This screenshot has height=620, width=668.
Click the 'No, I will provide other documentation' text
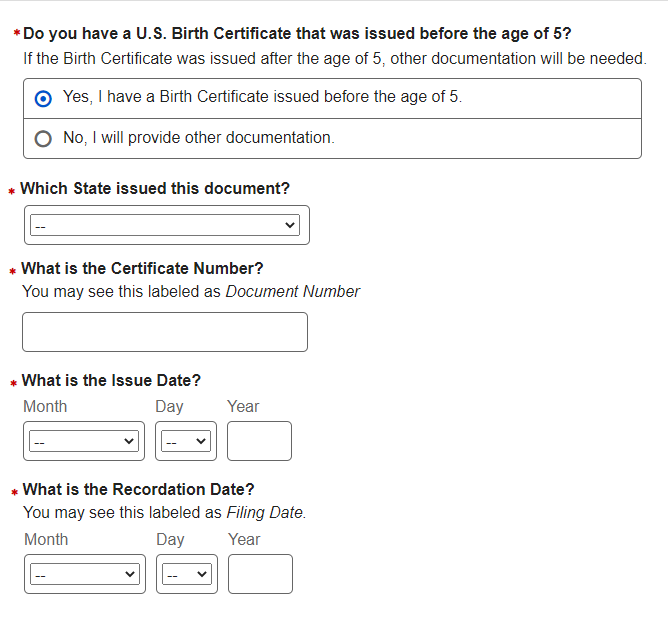coord(198,138)
